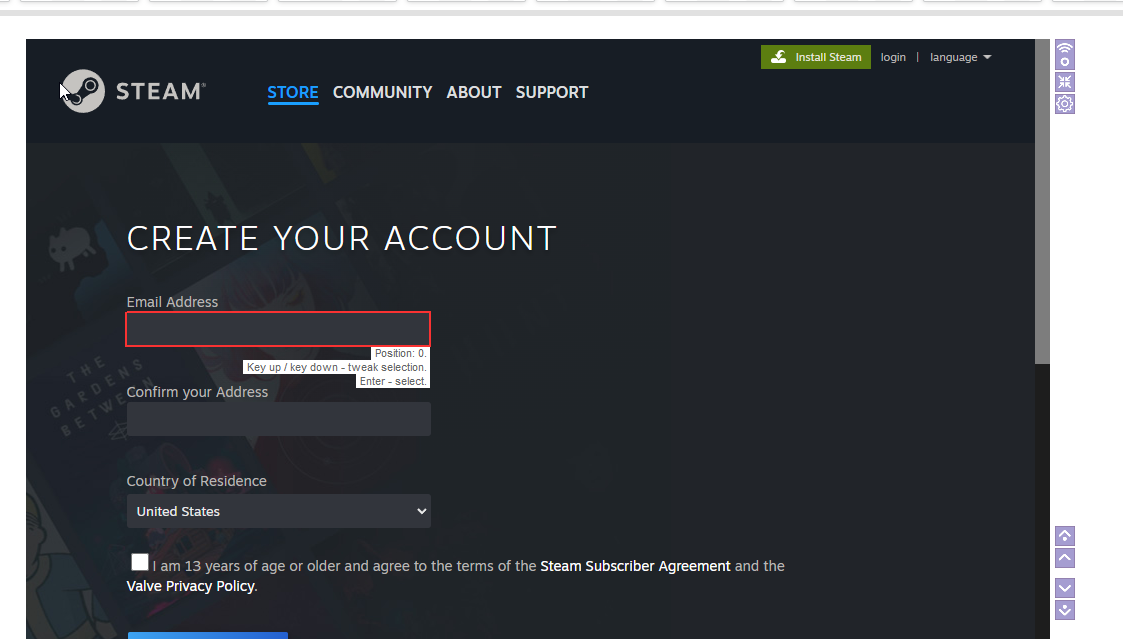Go to the STORE menu item

[x=293, y=92]
